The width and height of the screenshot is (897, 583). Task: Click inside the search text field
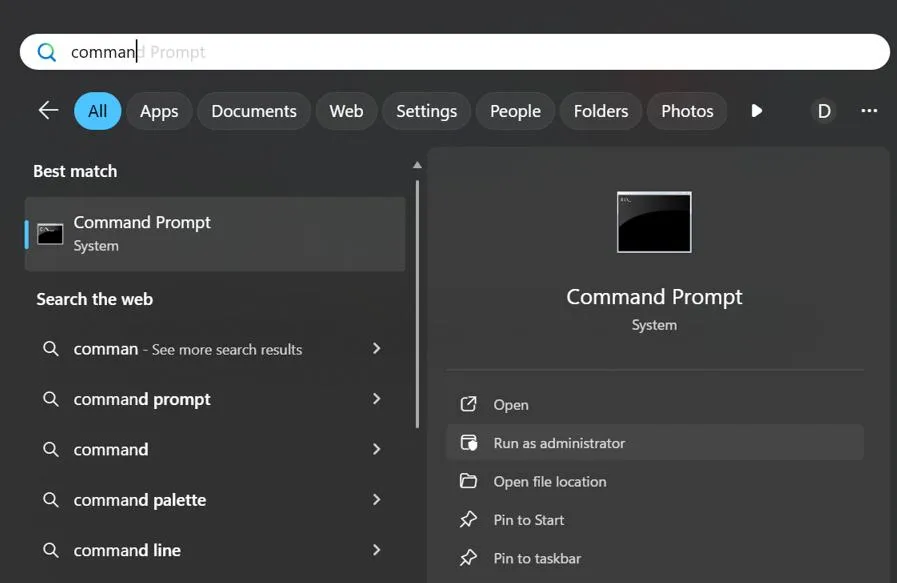coord(455,52)
